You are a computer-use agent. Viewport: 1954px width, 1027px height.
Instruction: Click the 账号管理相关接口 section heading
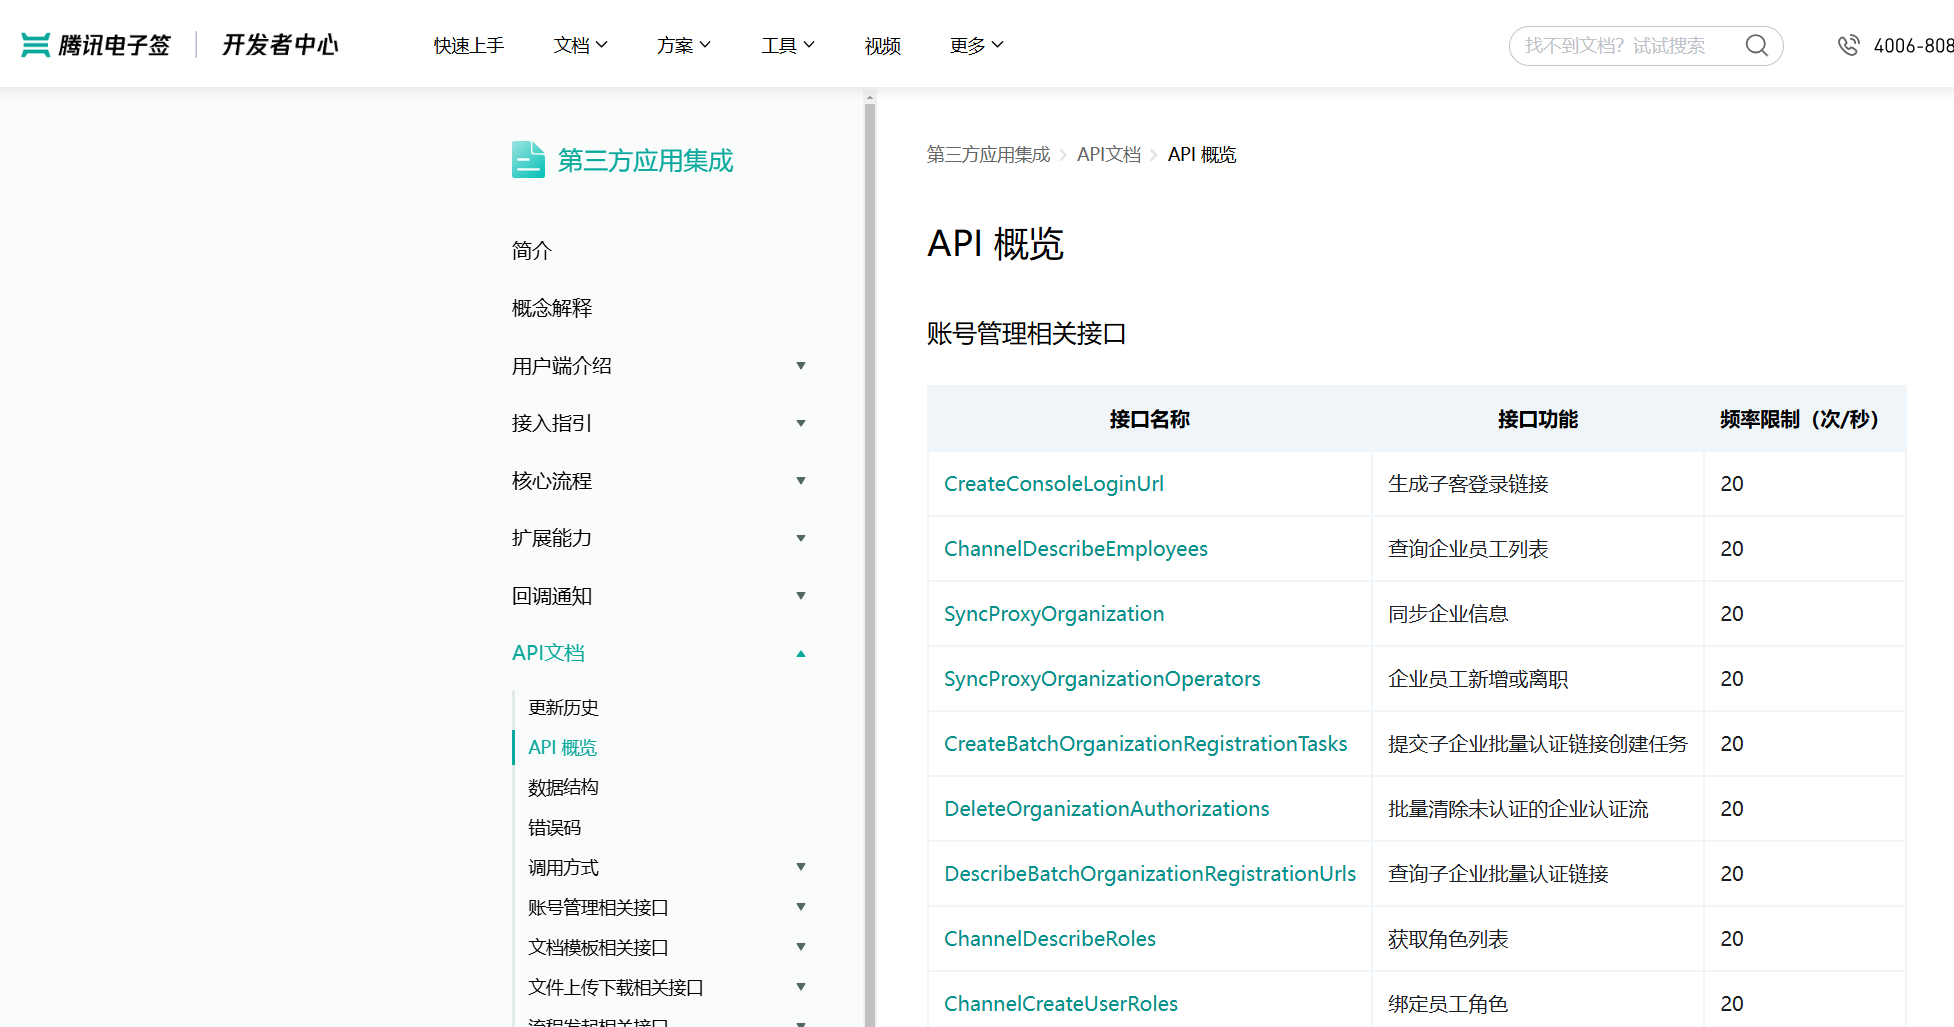1026,334
